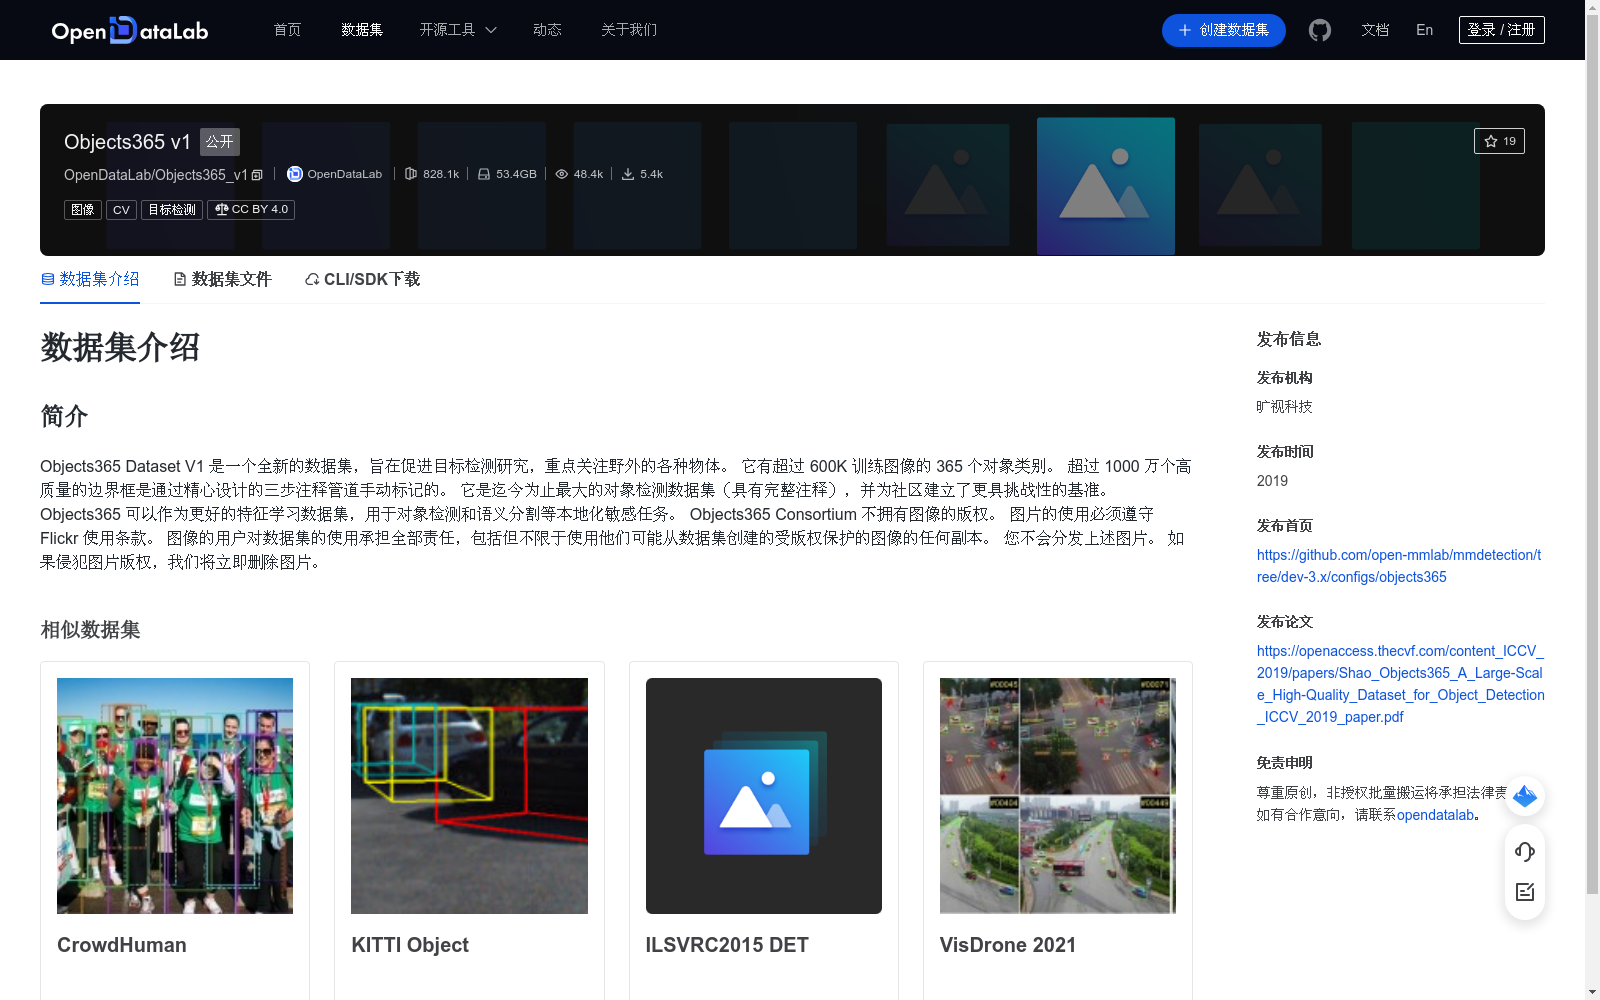This screenshot has height=1000, width=1600.
Task: Switch language to En
Action: pyautogui.click(x=1425, y=30)
